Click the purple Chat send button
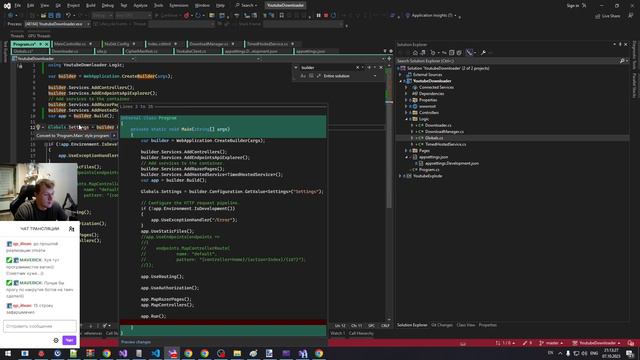The image size is (640, 360). click(69, 340)
